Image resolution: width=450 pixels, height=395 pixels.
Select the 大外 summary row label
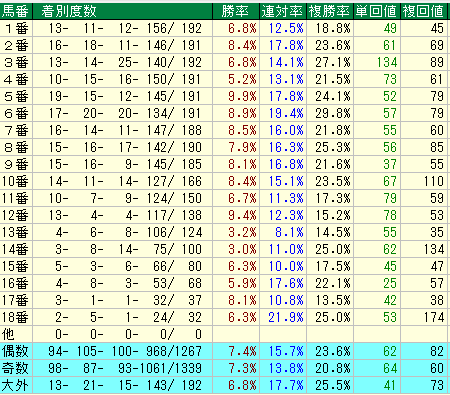15,386
